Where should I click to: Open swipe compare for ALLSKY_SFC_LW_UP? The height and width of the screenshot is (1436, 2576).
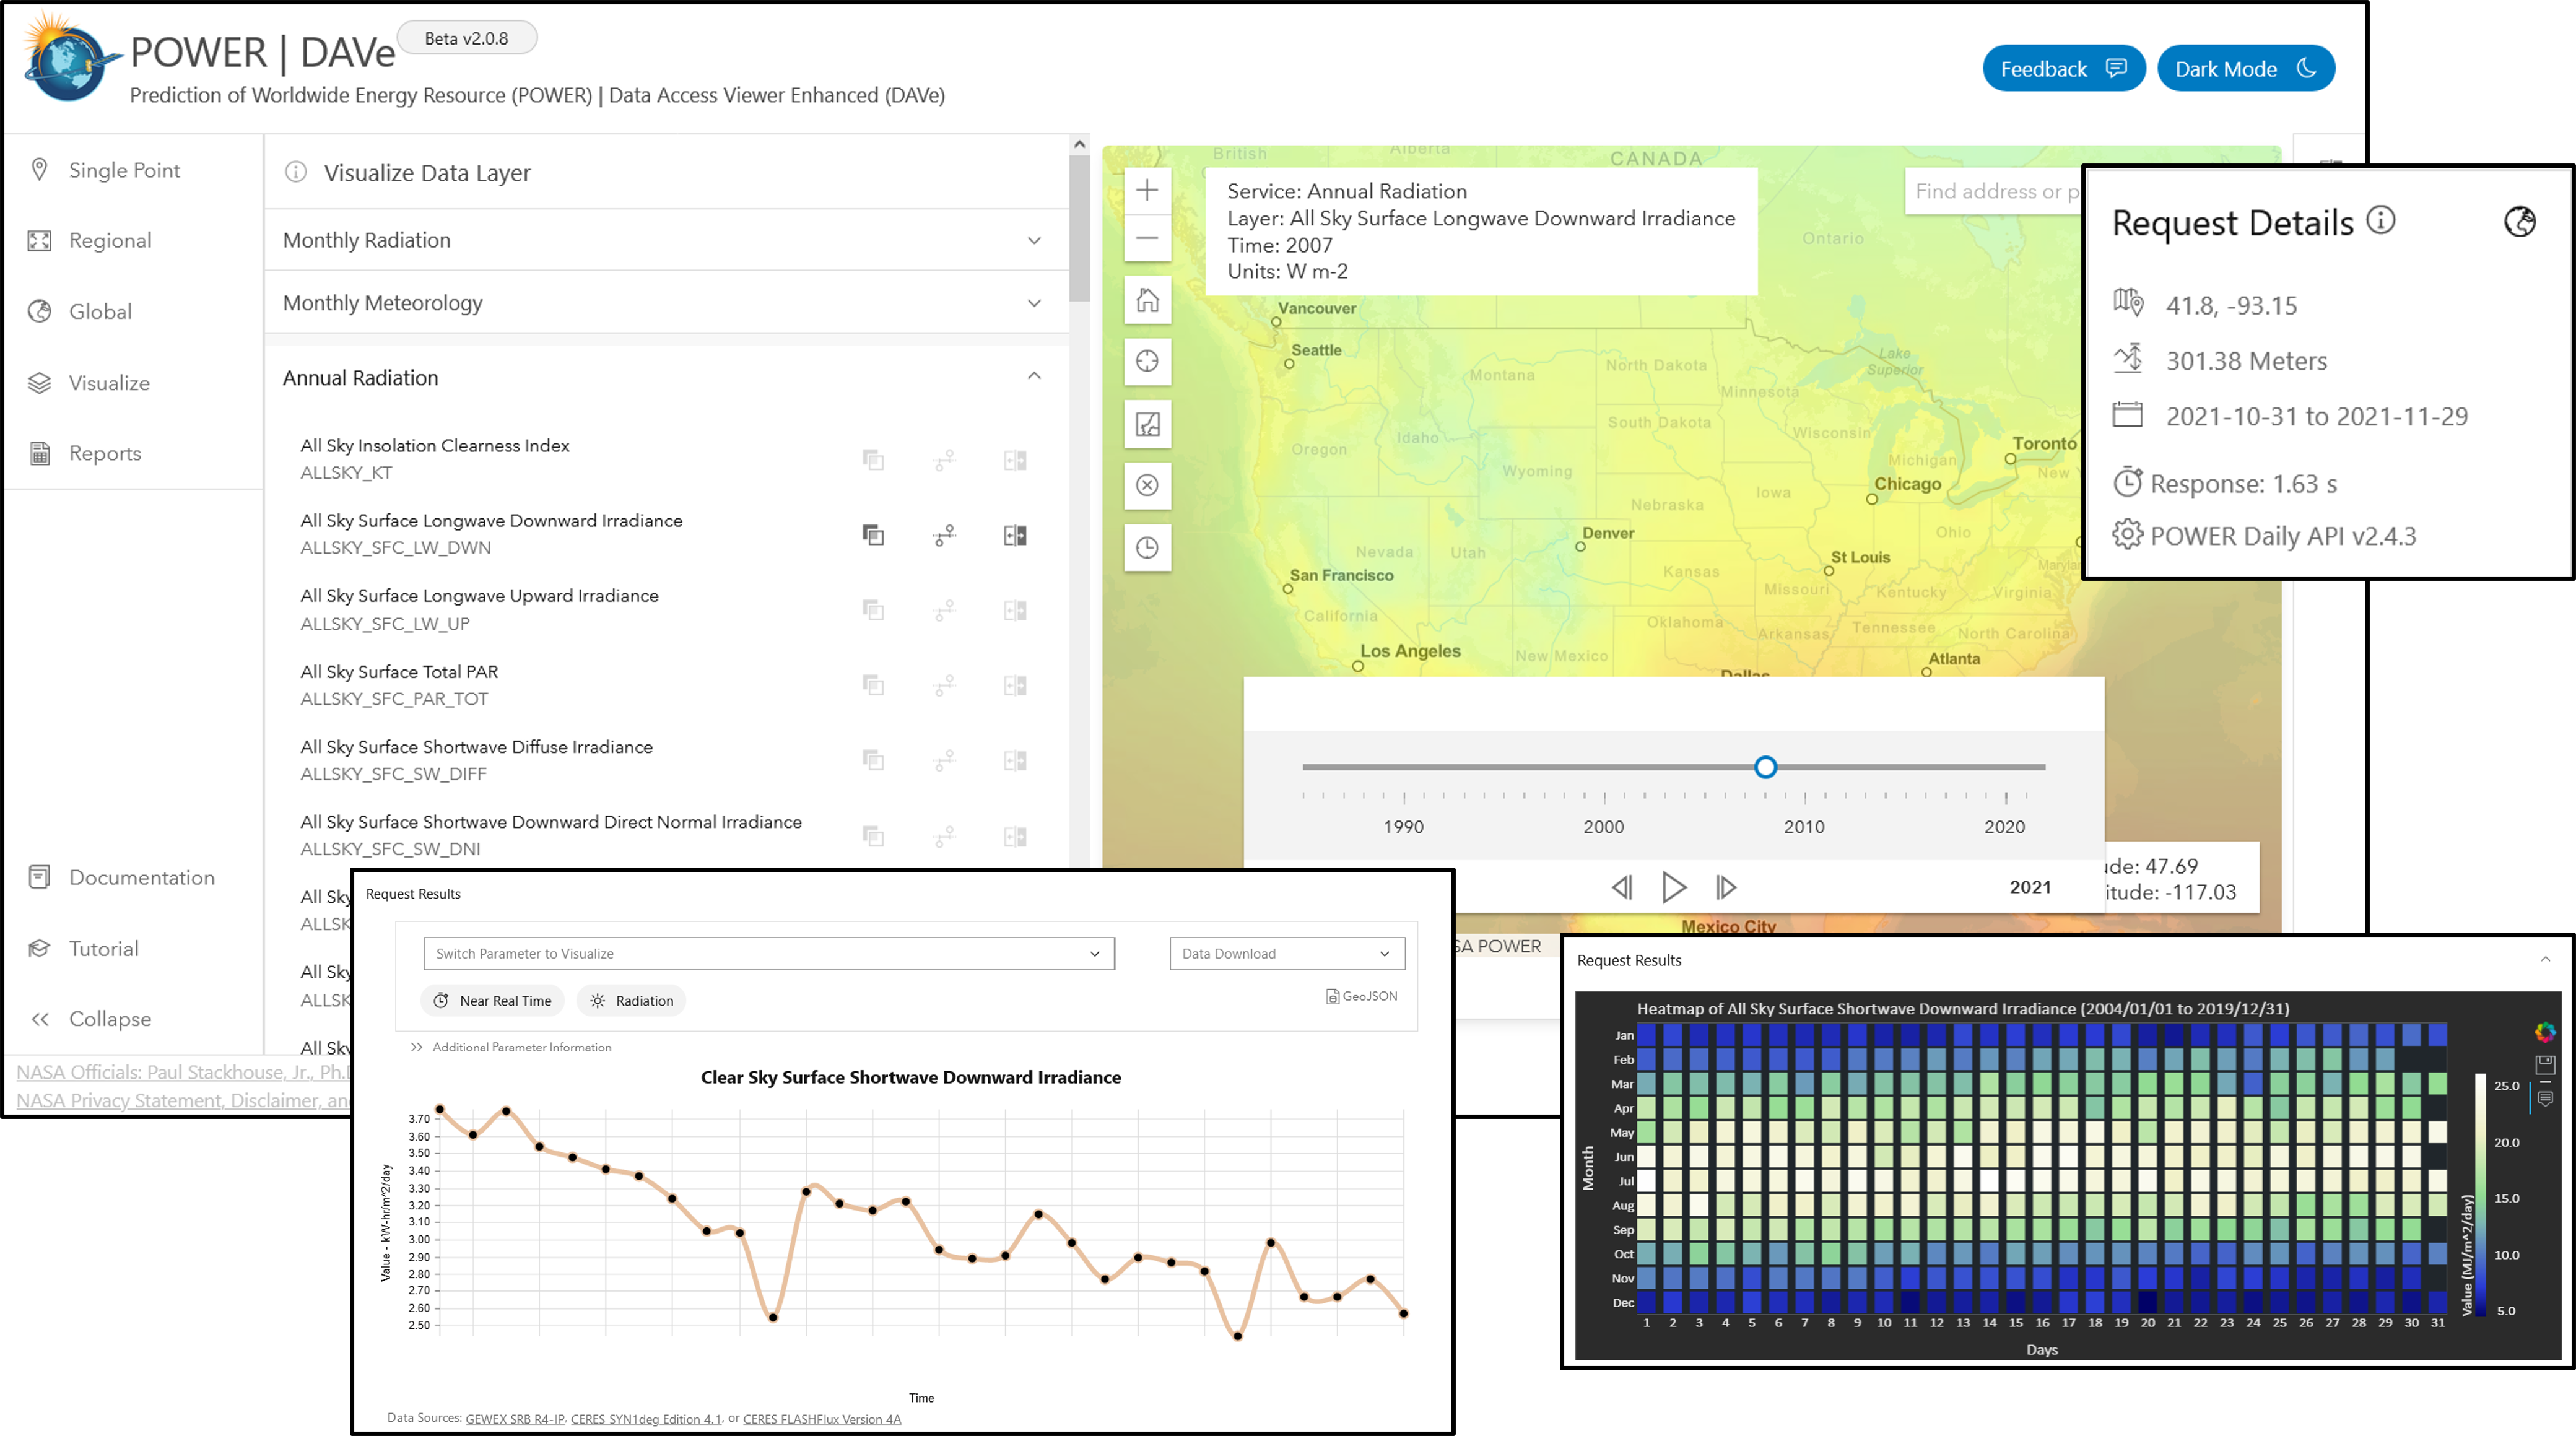pos(1015,610)
